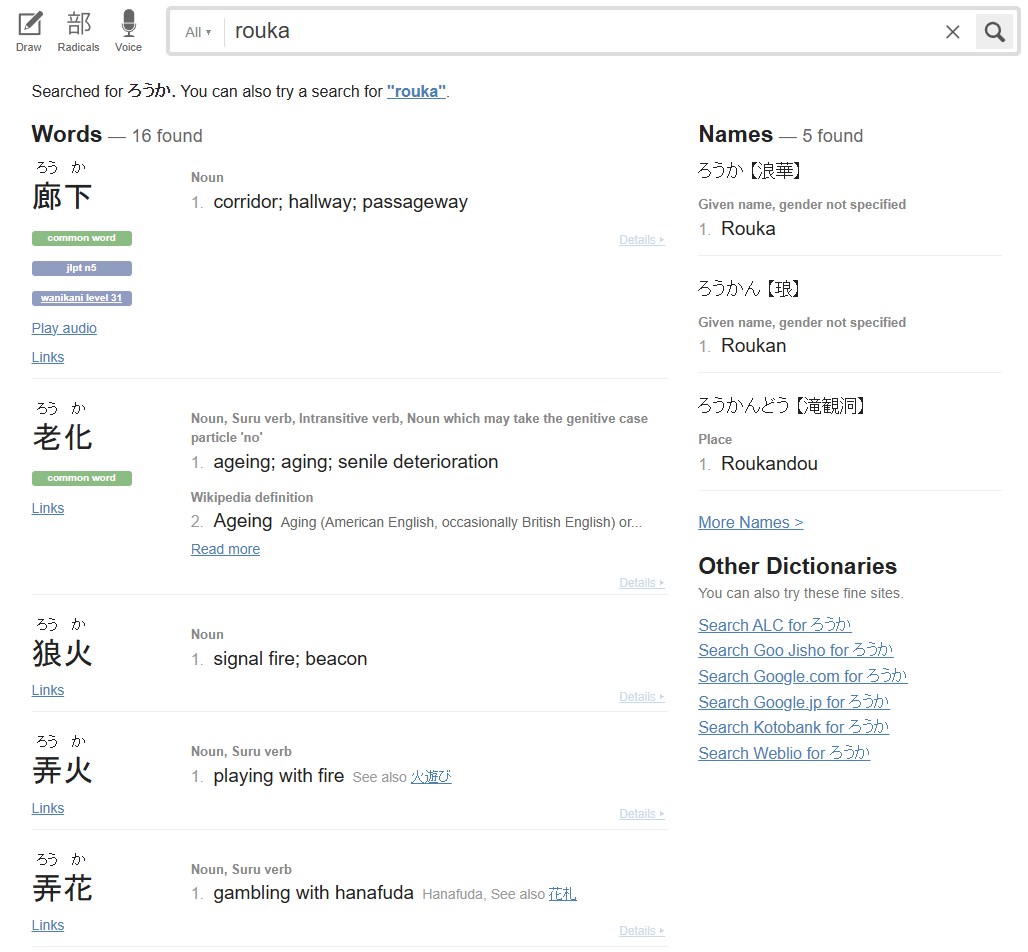
Task: Search instead for quoted "rouka"
Action: coord(416,91)
